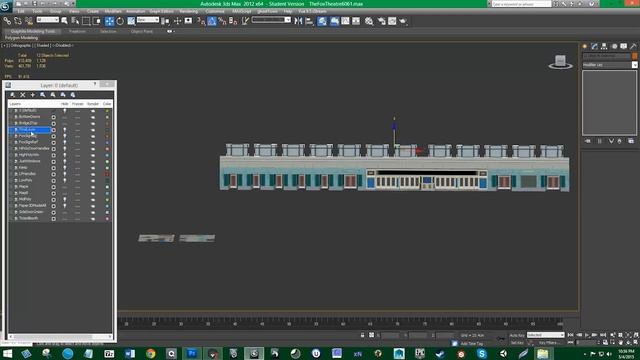Click Add Time Tag
Screen dimensions: 640x360
point(472,344)
